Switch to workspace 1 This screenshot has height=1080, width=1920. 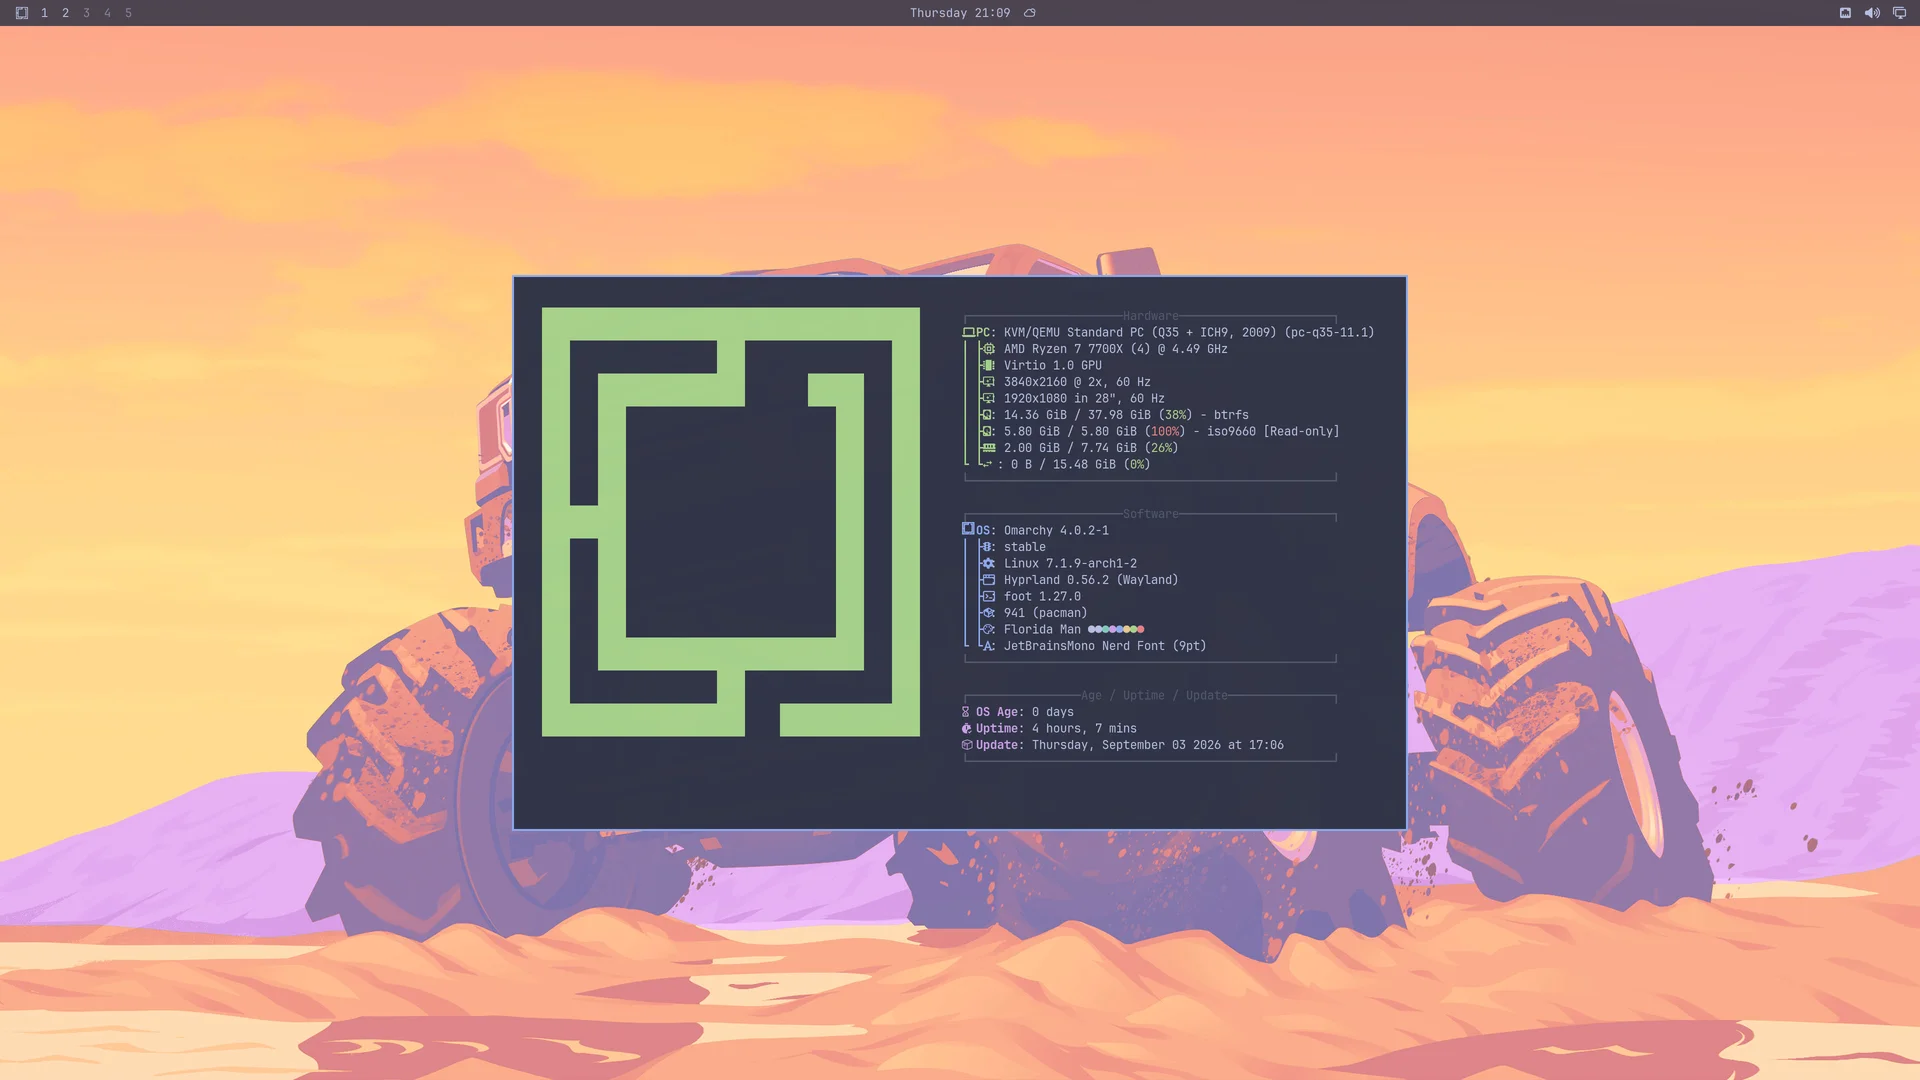coord(44,13)
